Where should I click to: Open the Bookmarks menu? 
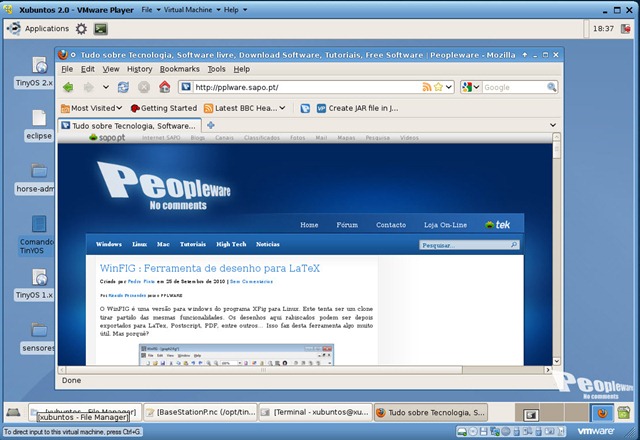point(180,69)
